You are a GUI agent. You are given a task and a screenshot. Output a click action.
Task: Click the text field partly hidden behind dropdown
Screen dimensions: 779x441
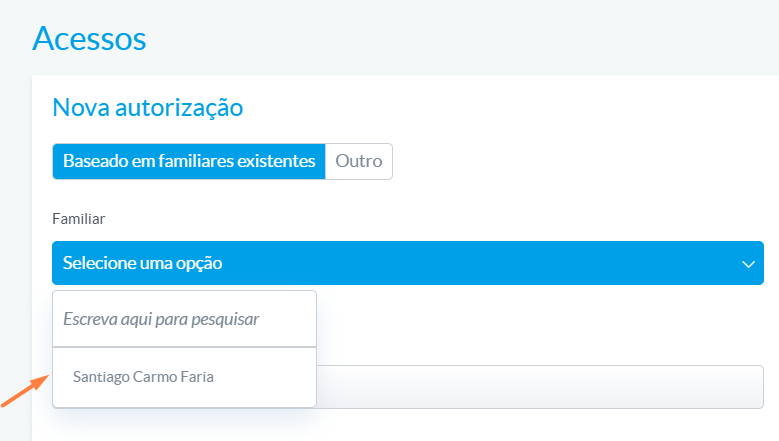tap(540, 387)
